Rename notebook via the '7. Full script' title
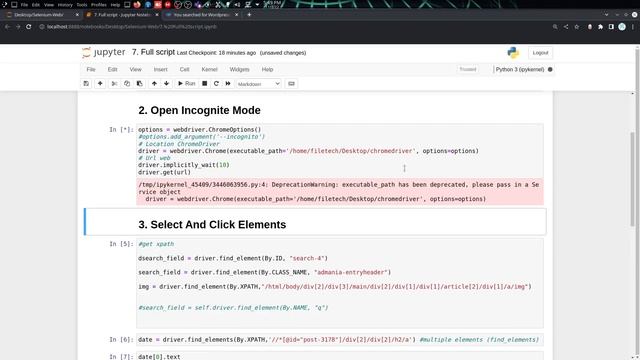The image size is (640, 360). click(153, 52)
